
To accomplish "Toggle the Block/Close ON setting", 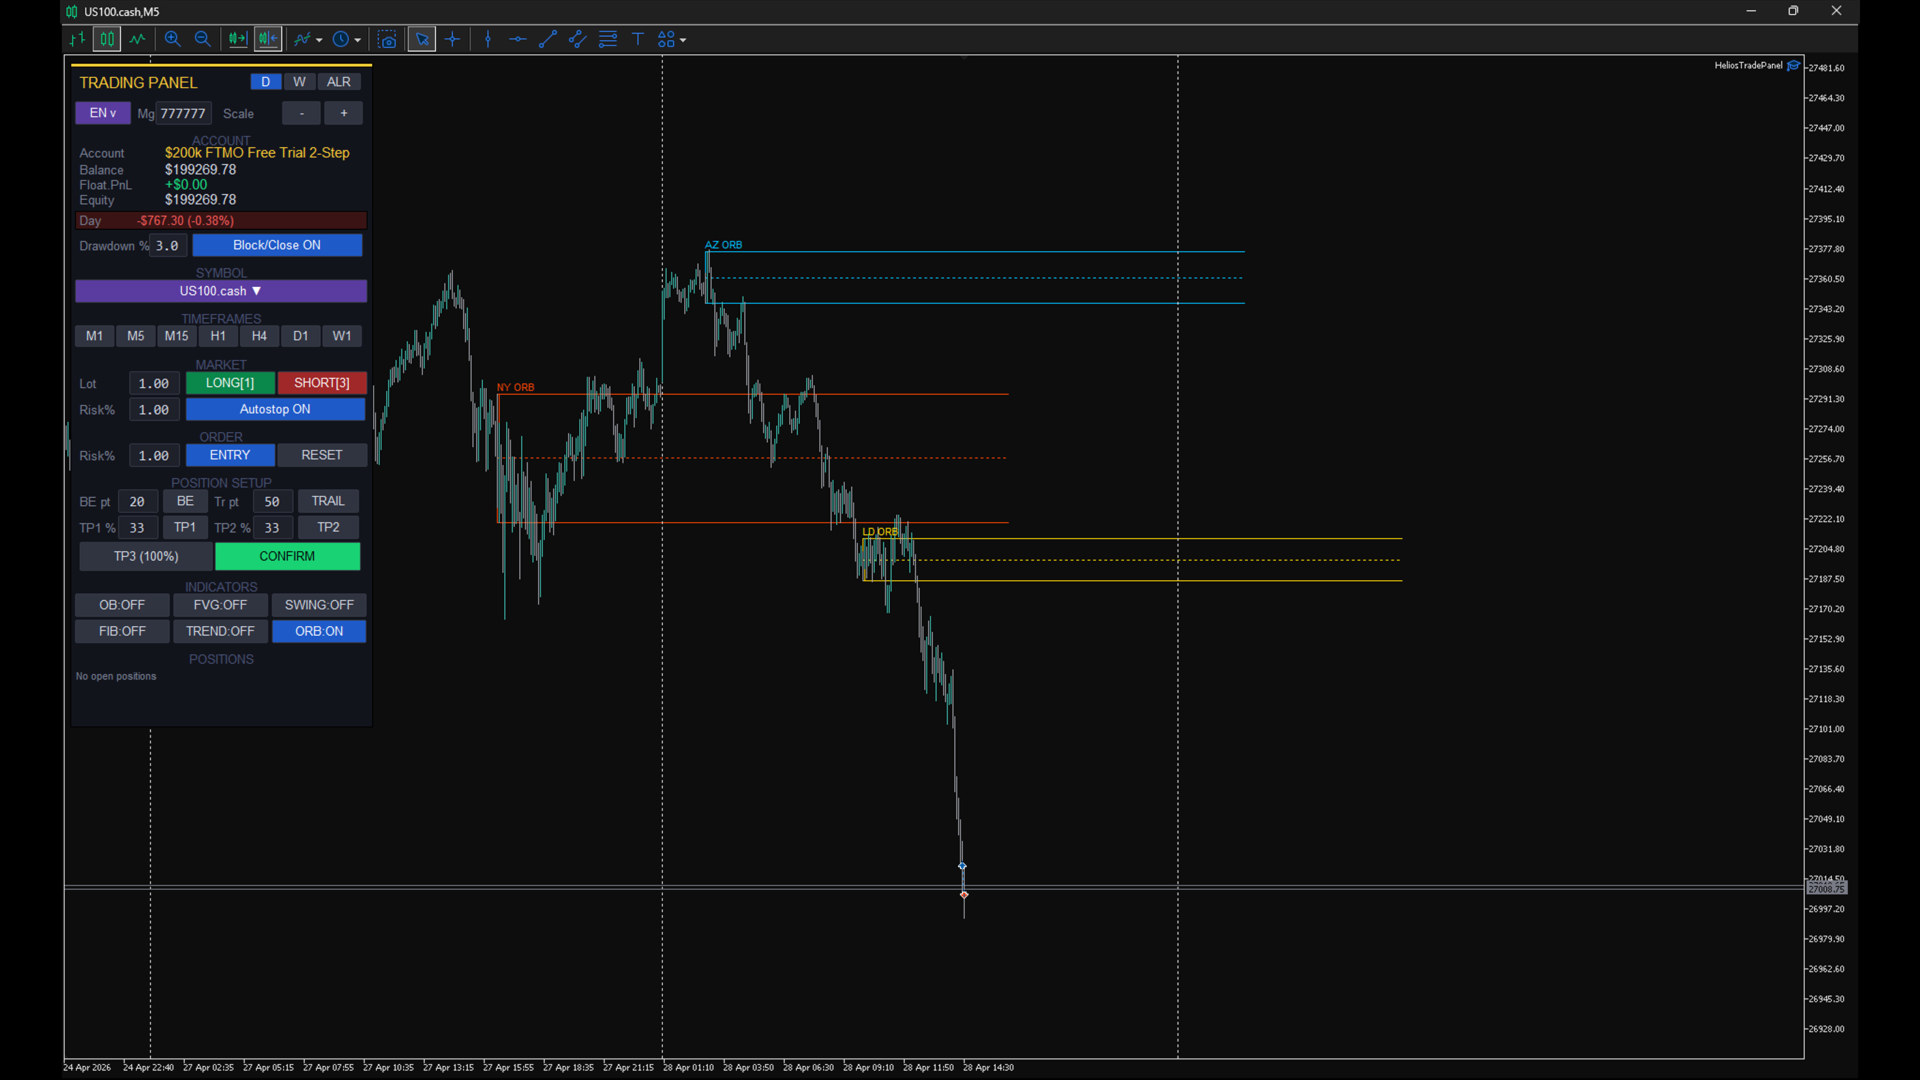I will pyautogui.click(x=277, y=245).
